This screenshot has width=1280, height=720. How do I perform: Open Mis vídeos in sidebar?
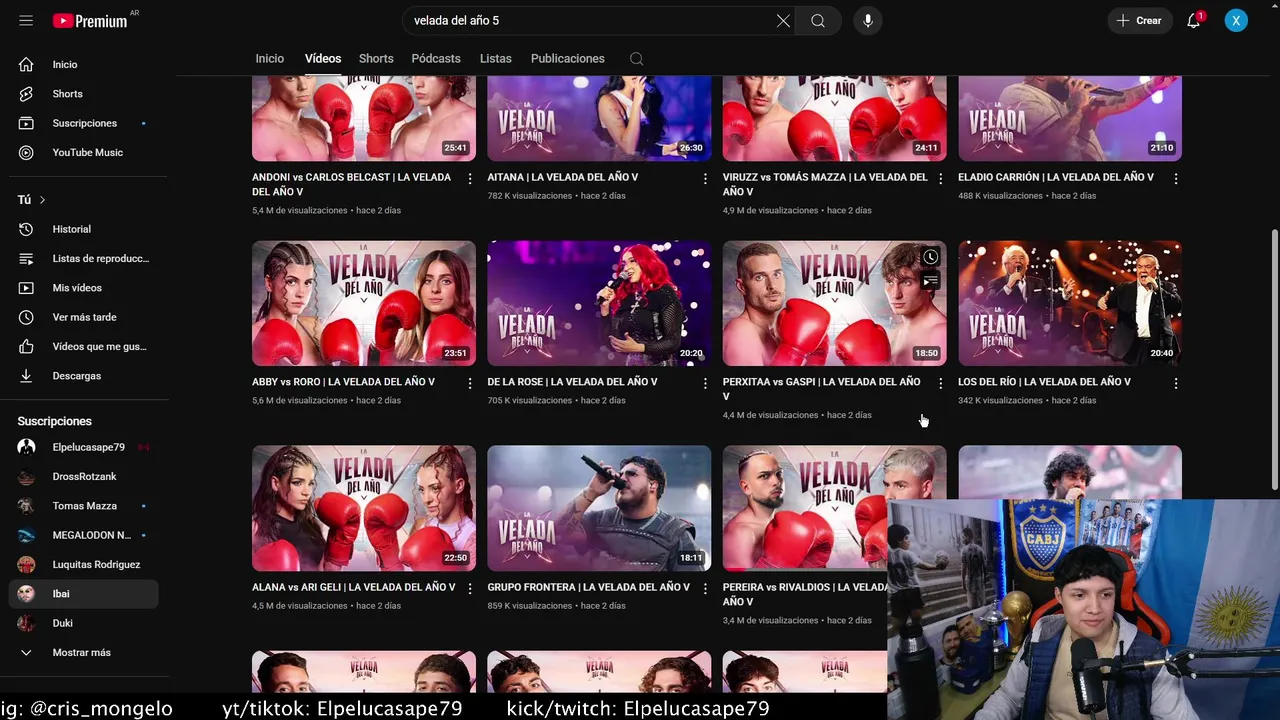click(84, 288)
